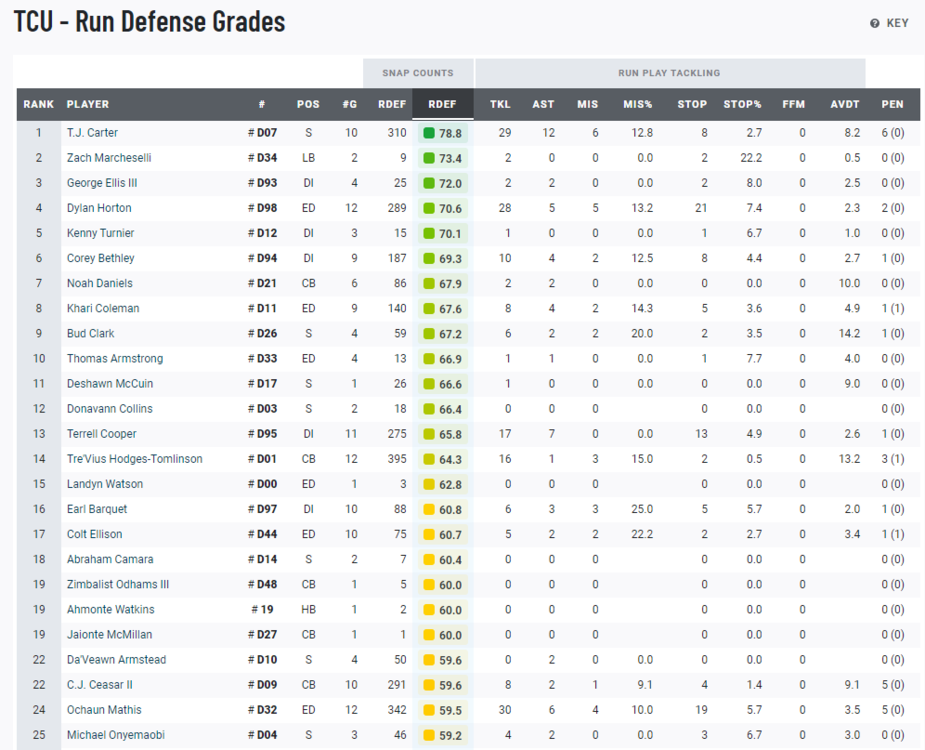The image size is (925, 750).
Task: Open Dylan Horton player link
Action: click(99, 208)
